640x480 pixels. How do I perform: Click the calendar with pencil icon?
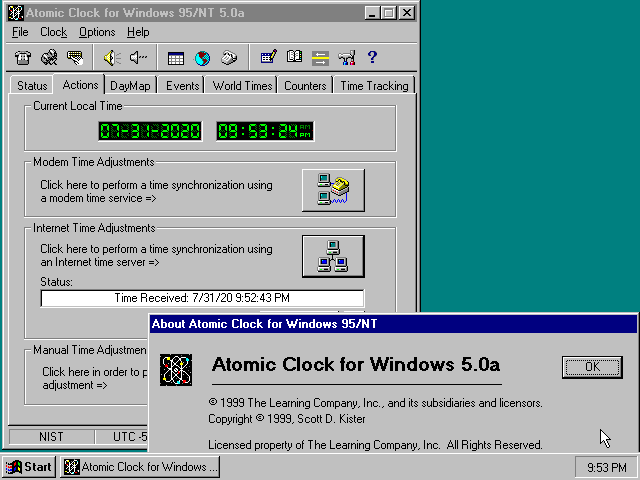click(268, 57)
